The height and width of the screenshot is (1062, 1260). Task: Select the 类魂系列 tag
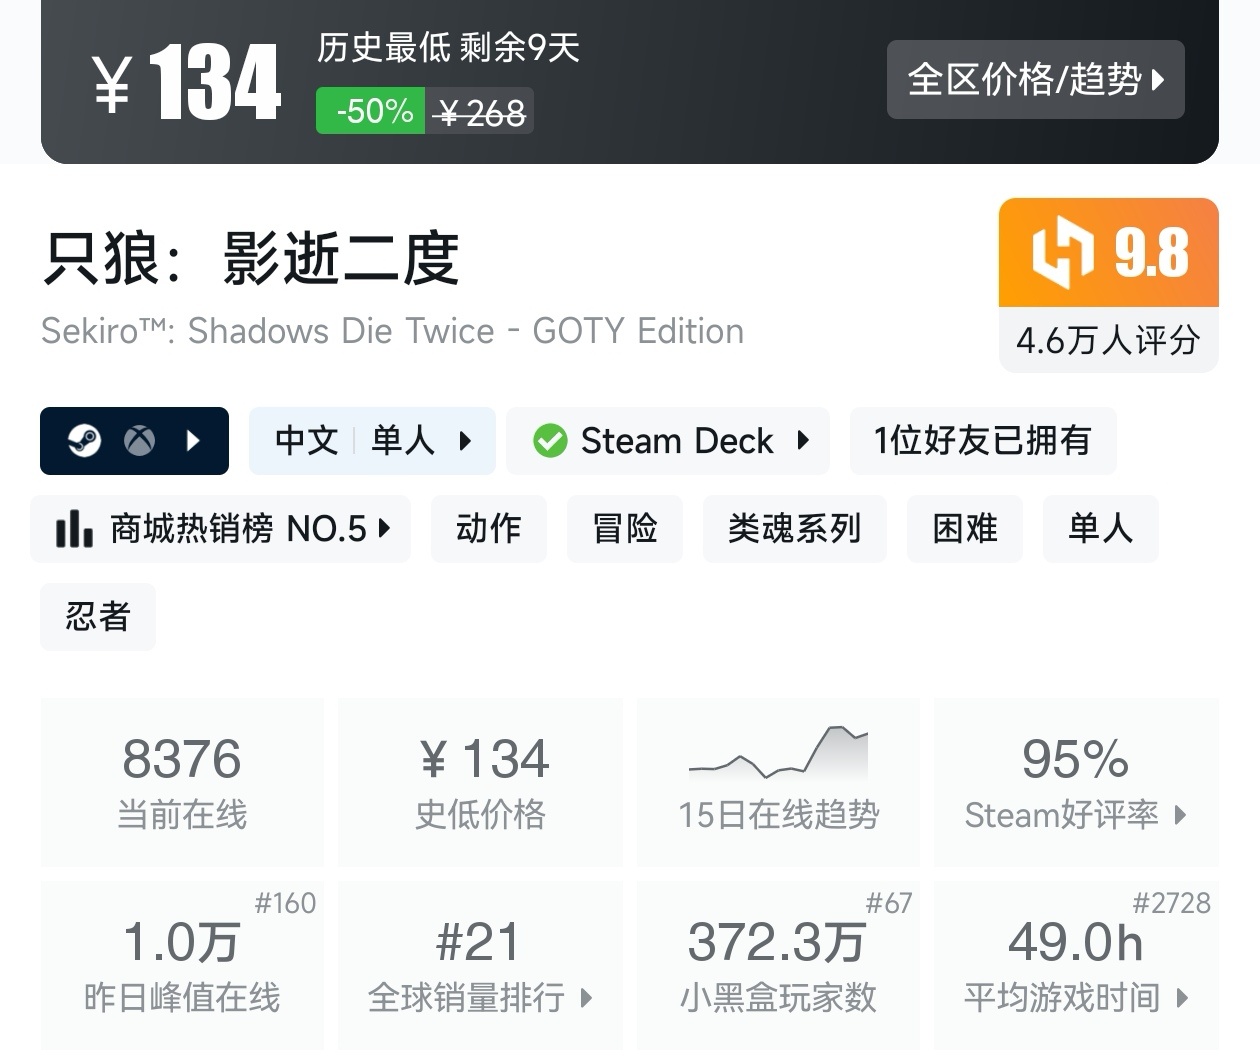click(795, 529)
